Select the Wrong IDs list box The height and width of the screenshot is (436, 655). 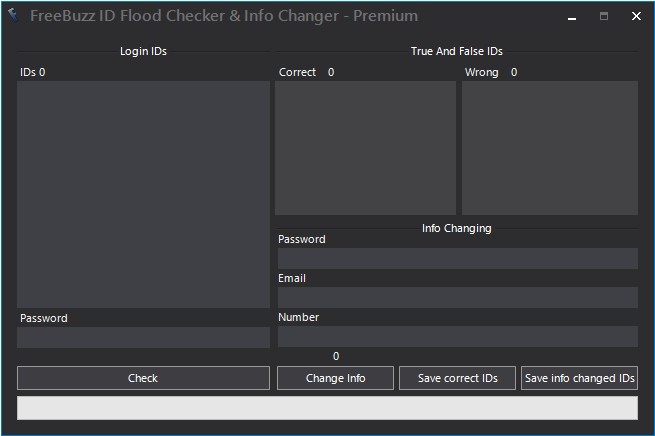pos(550,148)
